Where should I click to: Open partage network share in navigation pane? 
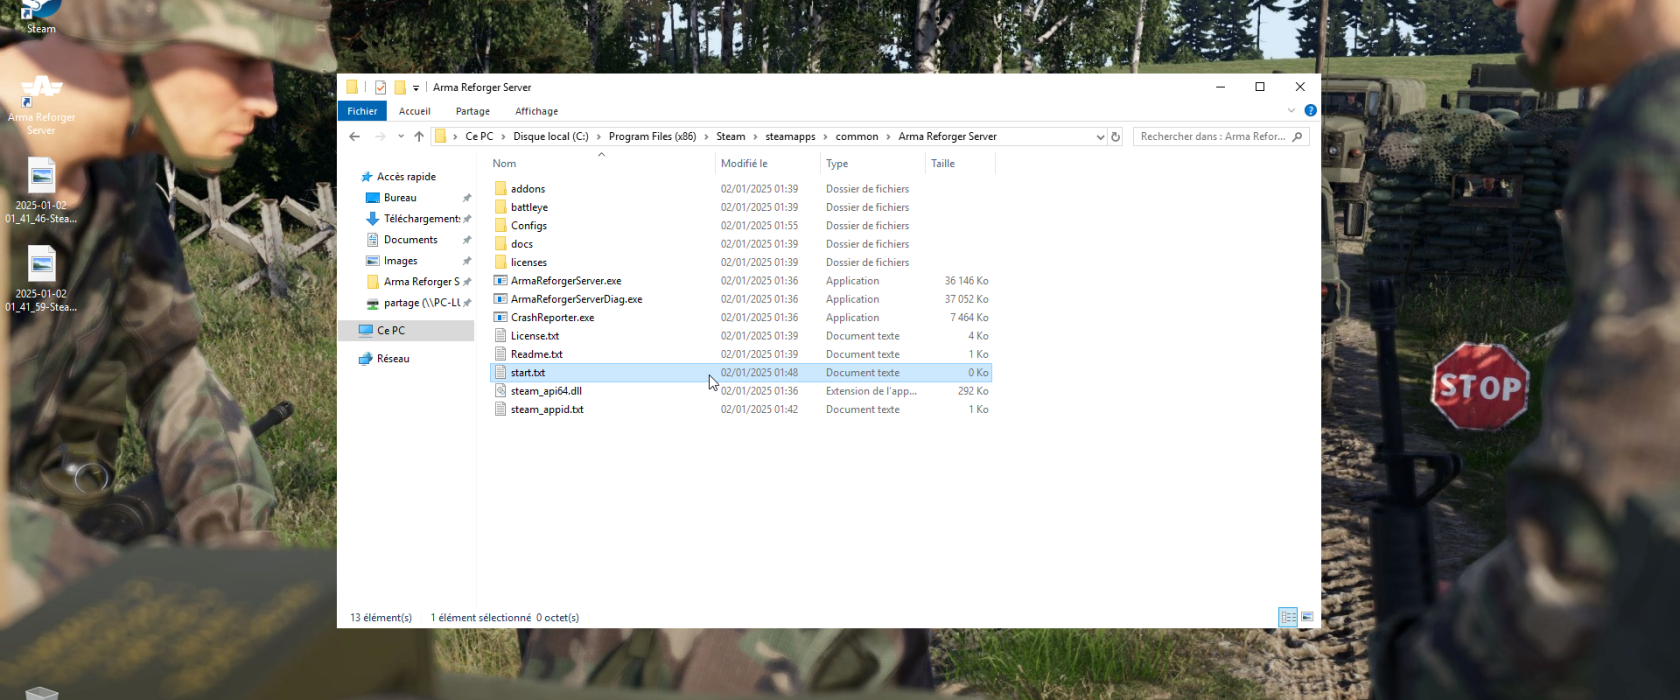pos(421,303)
